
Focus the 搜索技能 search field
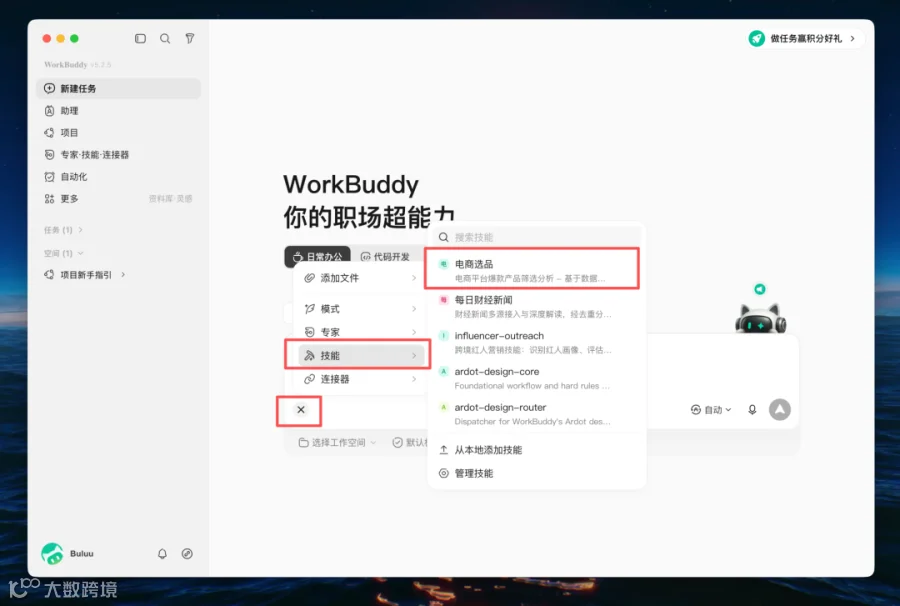tap(537, 237)
